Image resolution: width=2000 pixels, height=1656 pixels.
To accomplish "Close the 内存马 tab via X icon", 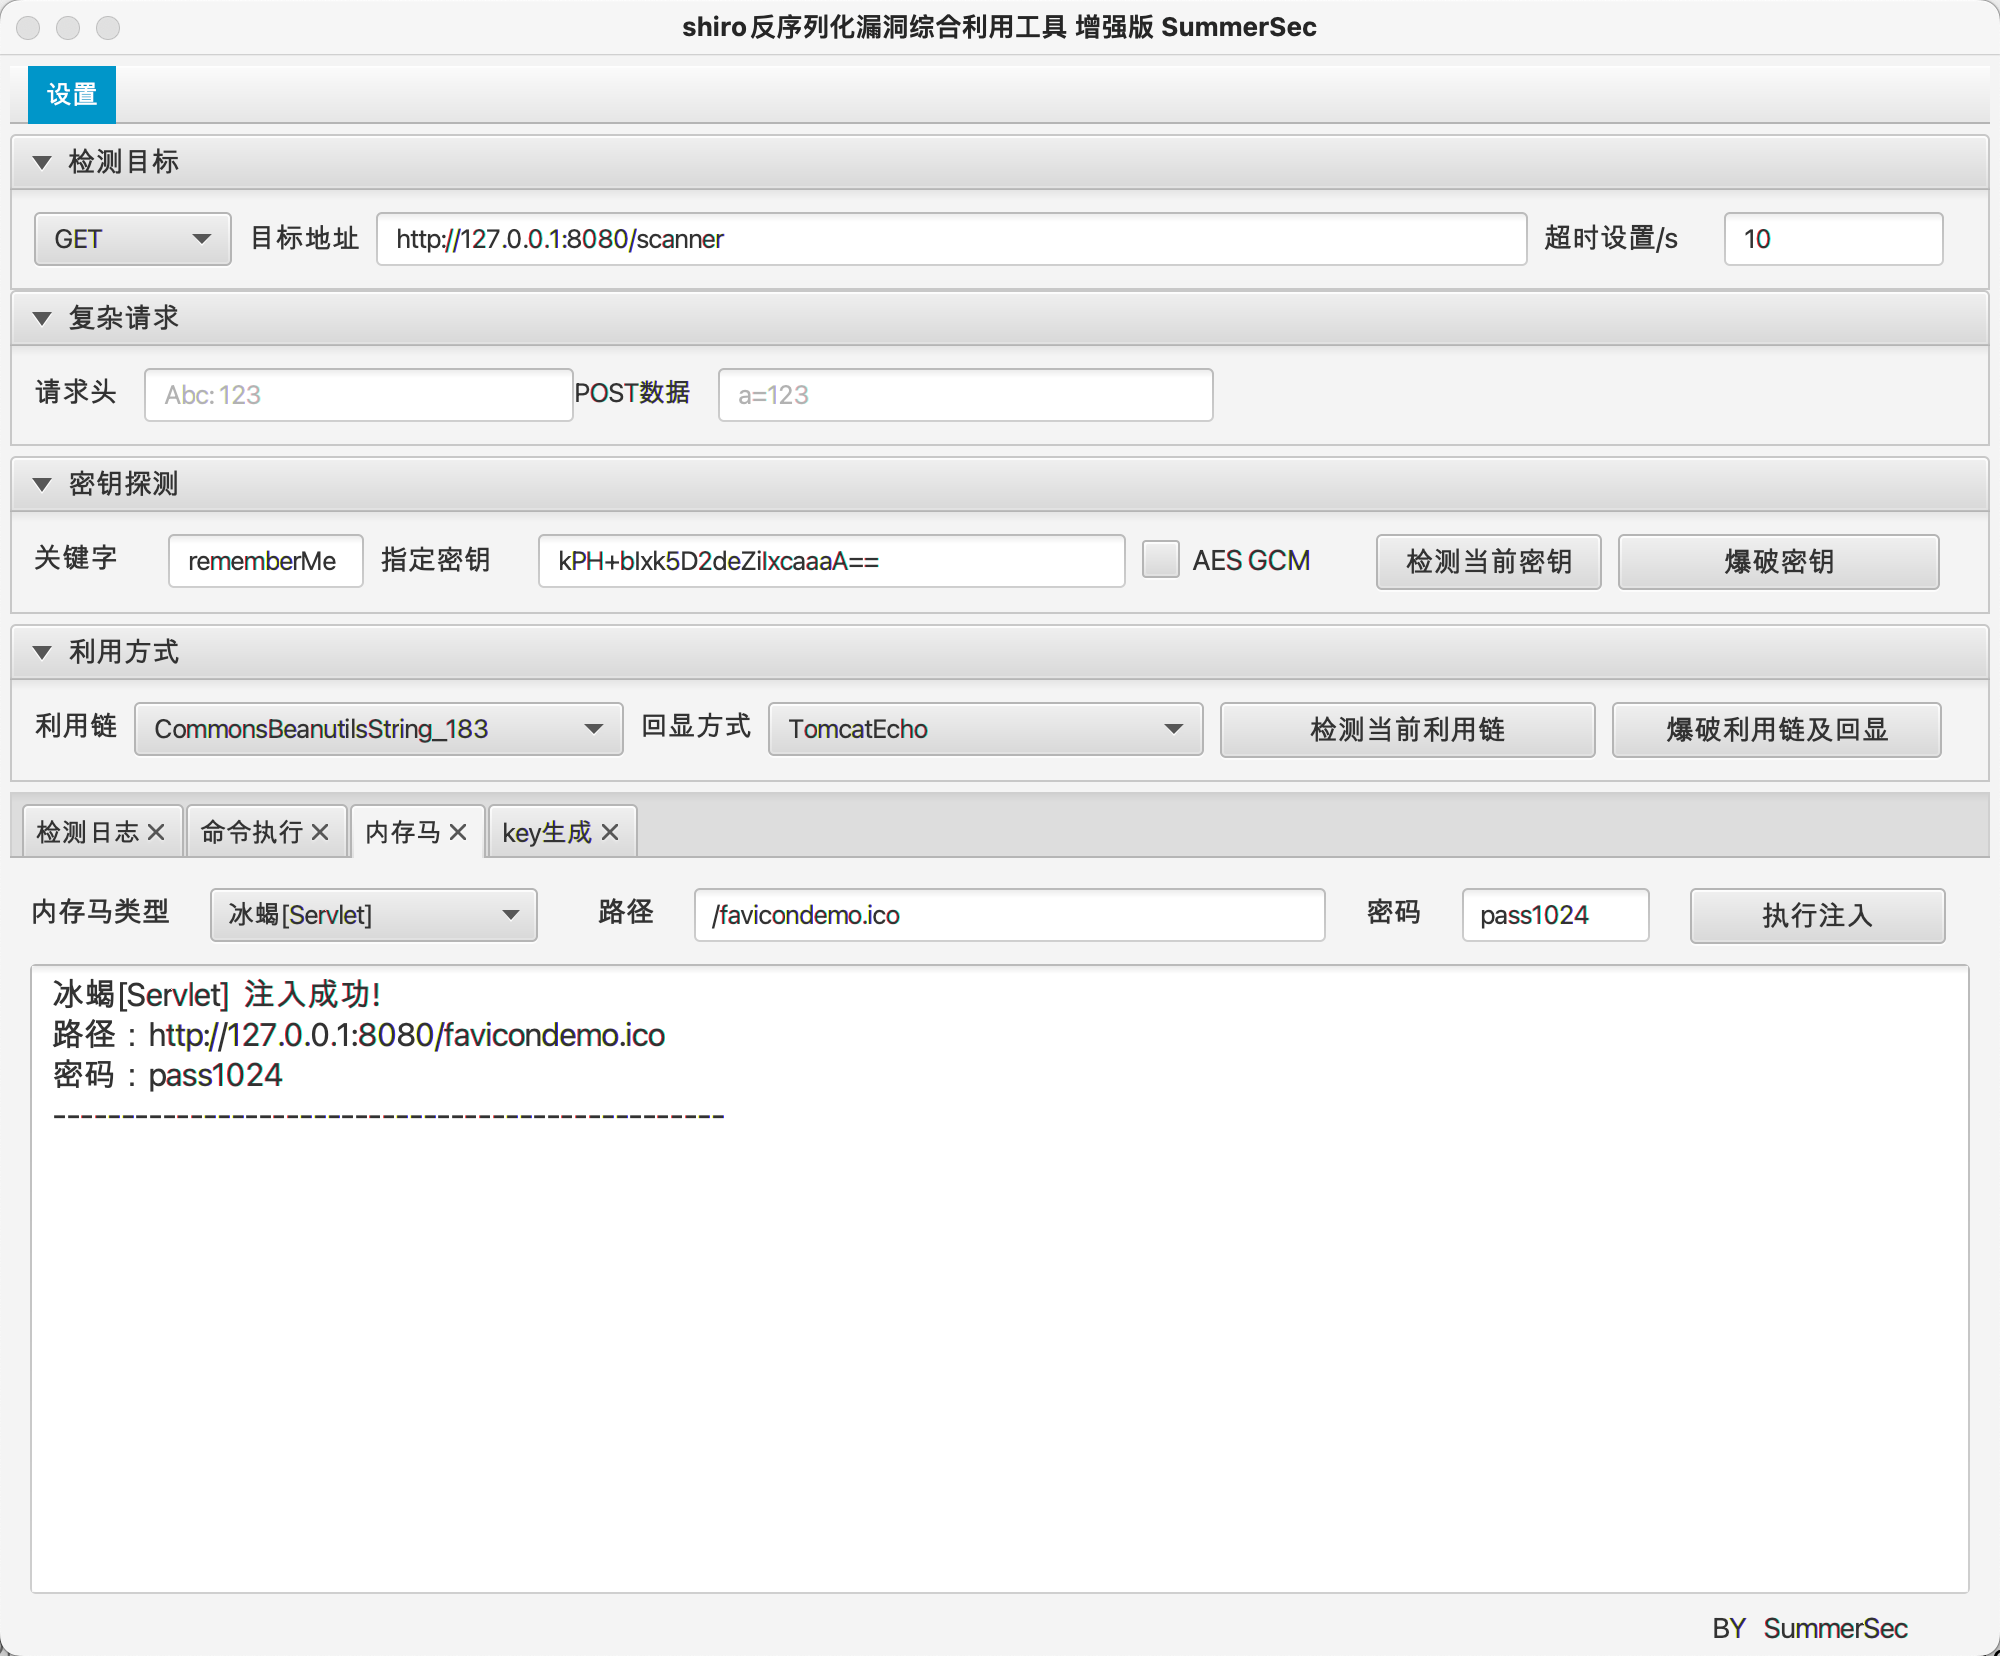I will tap(458, 832).
